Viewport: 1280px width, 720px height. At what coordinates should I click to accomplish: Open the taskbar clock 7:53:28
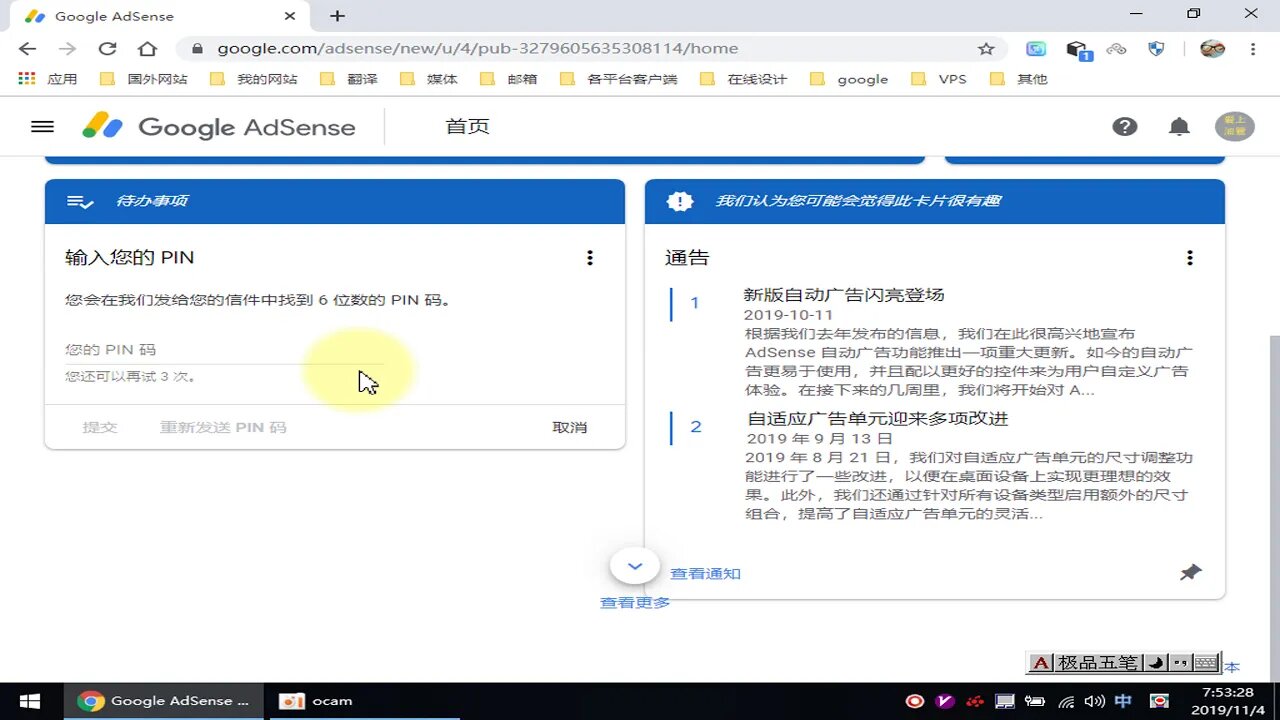pyautogui.click(x=1228, y=701)
